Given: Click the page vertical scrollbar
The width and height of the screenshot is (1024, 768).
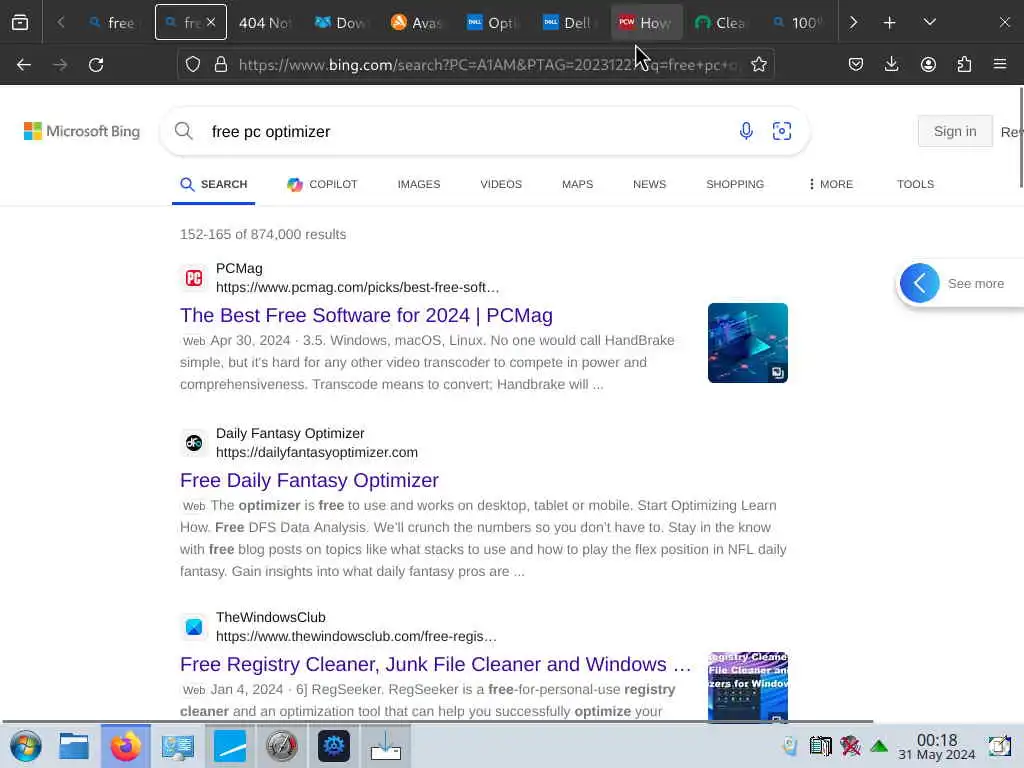Looking at the screenshot, I should (x=1020, y=137).
